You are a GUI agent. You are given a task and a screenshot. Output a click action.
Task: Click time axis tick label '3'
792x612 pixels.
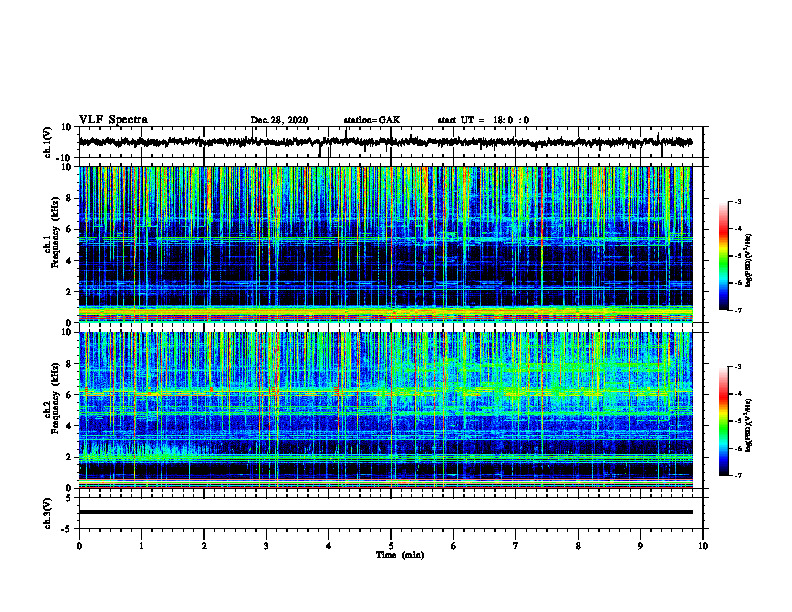pos(266,546)
